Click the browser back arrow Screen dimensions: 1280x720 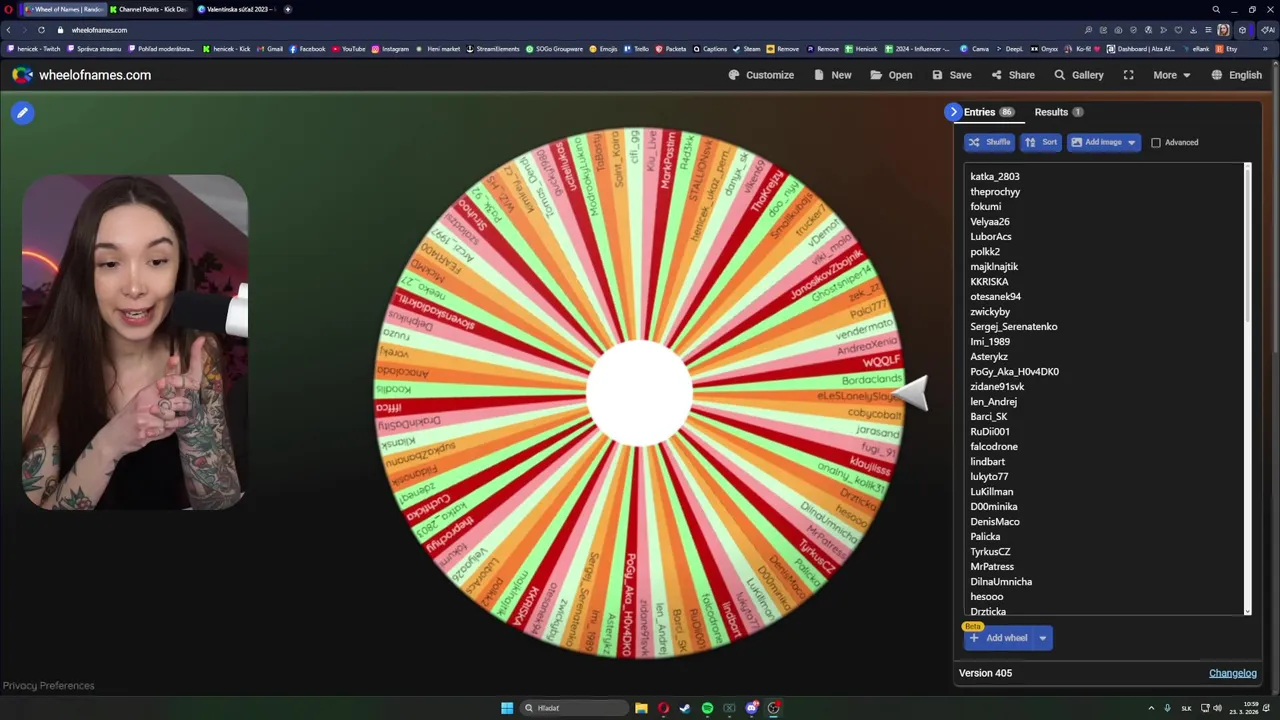click(9, 30)
